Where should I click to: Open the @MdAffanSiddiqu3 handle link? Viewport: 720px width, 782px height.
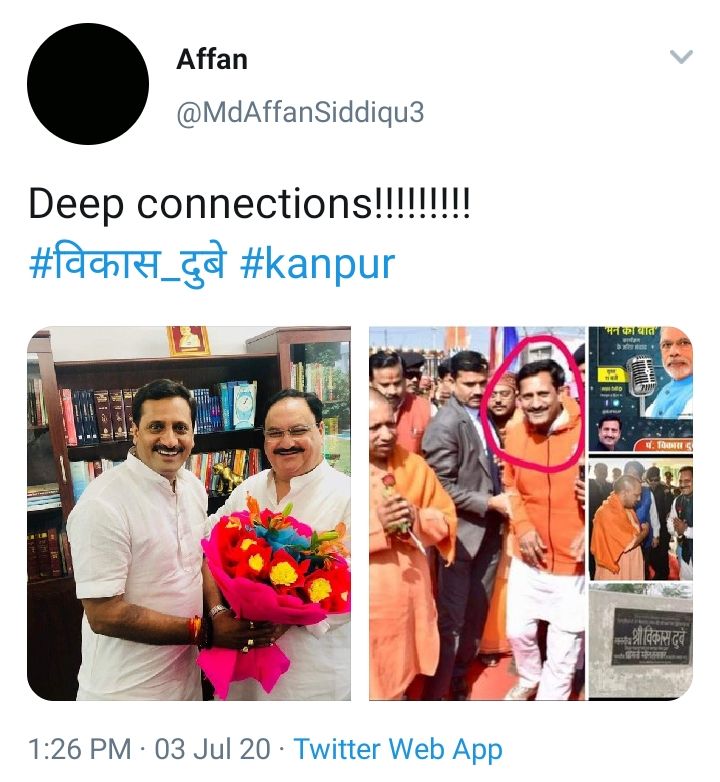[x=300, y=112]
